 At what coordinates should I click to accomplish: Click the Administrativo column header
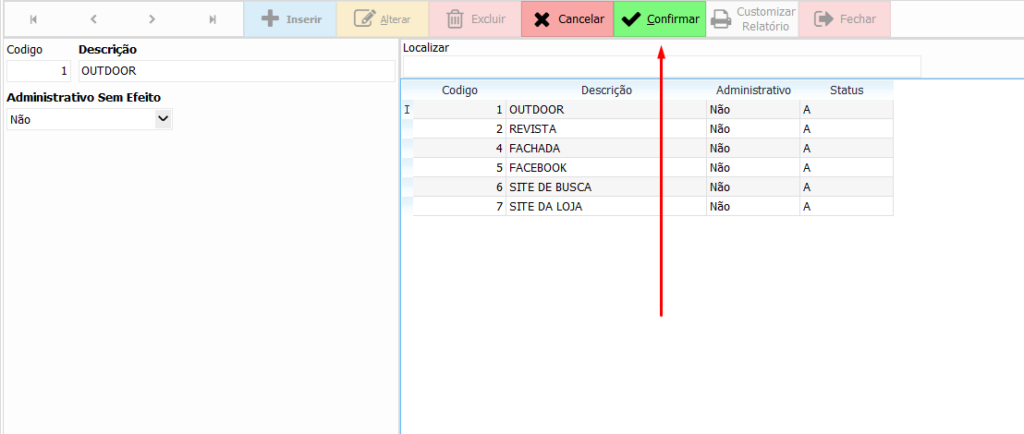[x=753, y=90]
